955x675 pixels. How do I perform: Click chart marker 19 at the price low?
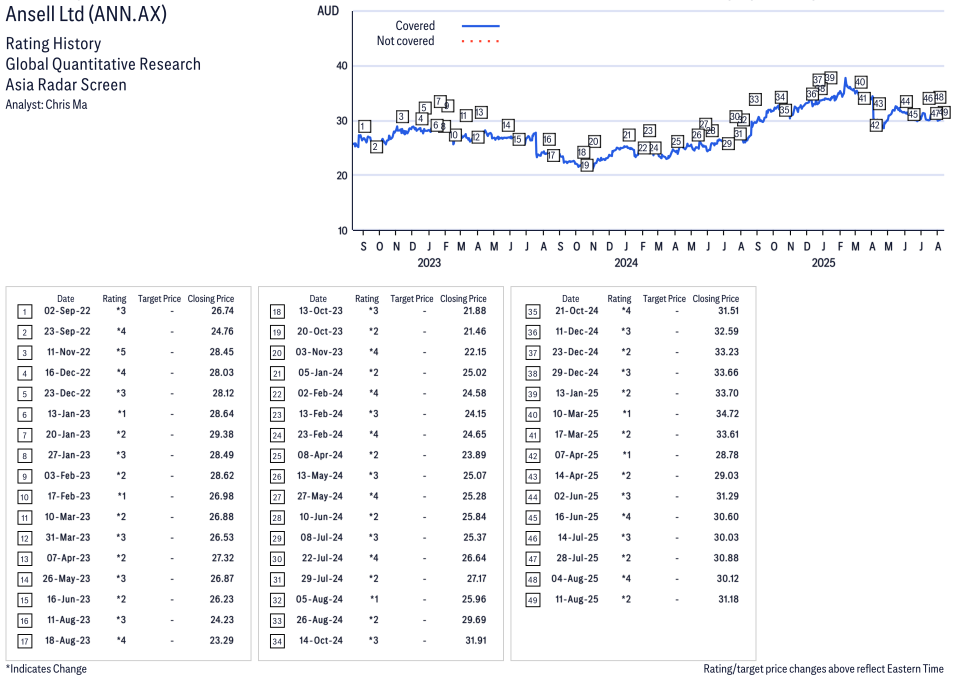click(x=586, y=165)
